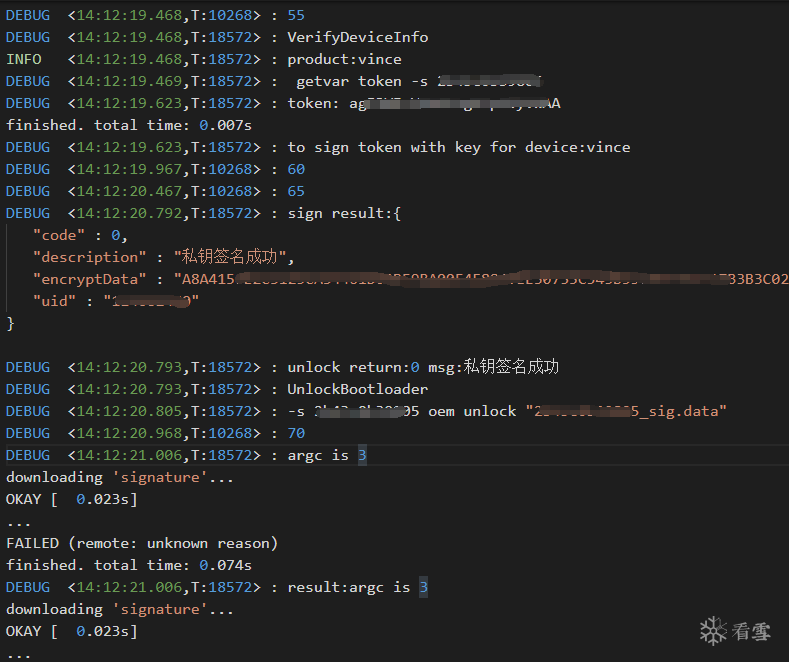Click the 'sign result:{' text

[x=343, y=213]
